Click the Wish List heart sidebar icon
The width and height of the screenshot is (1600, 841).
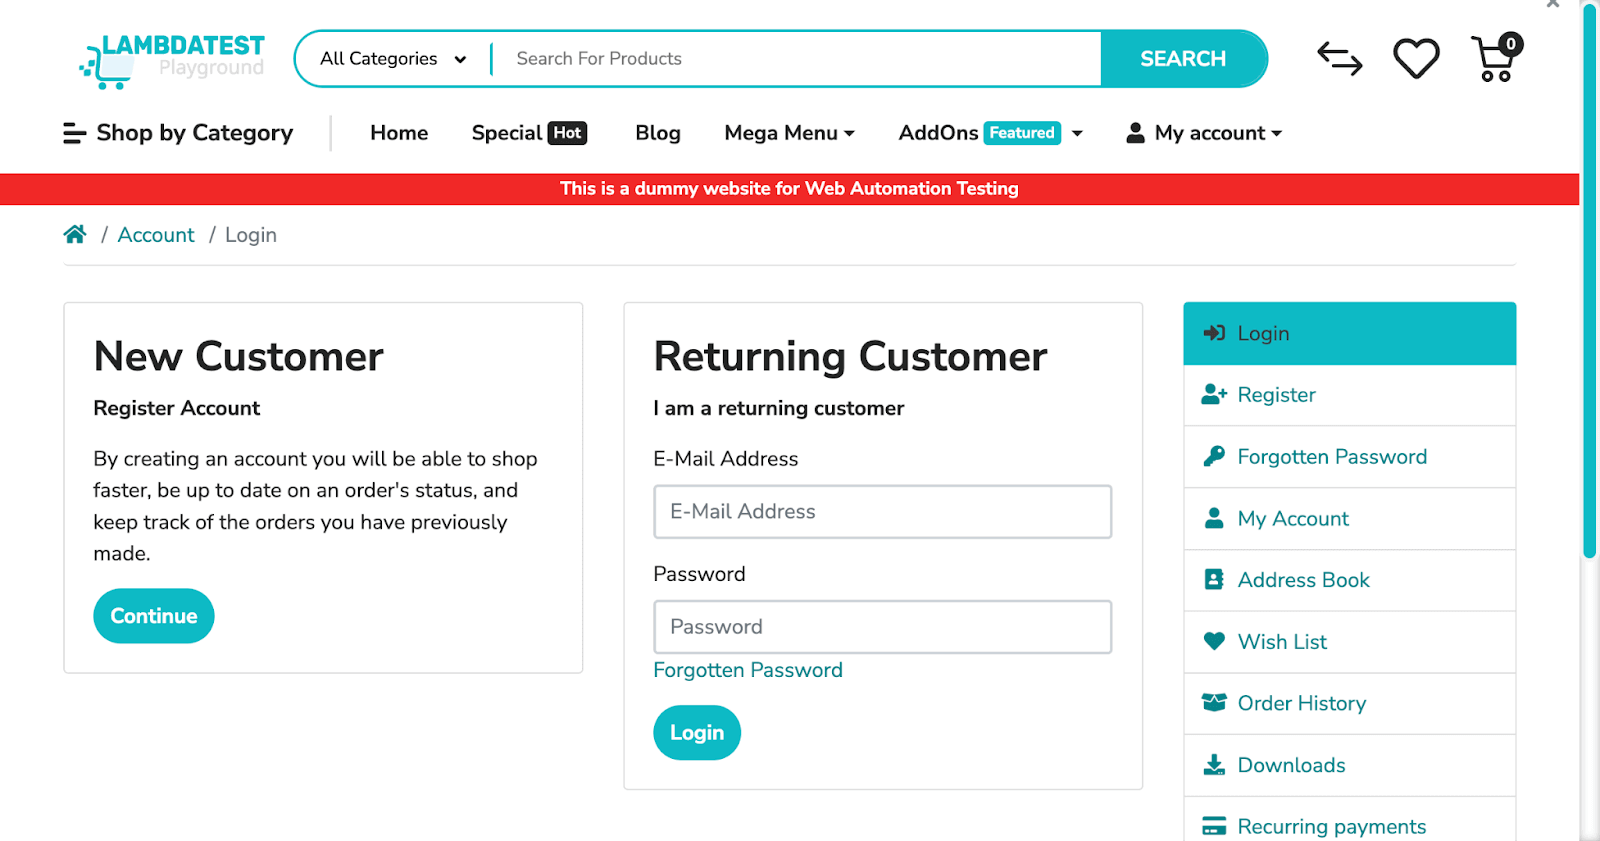[1214, 641]
